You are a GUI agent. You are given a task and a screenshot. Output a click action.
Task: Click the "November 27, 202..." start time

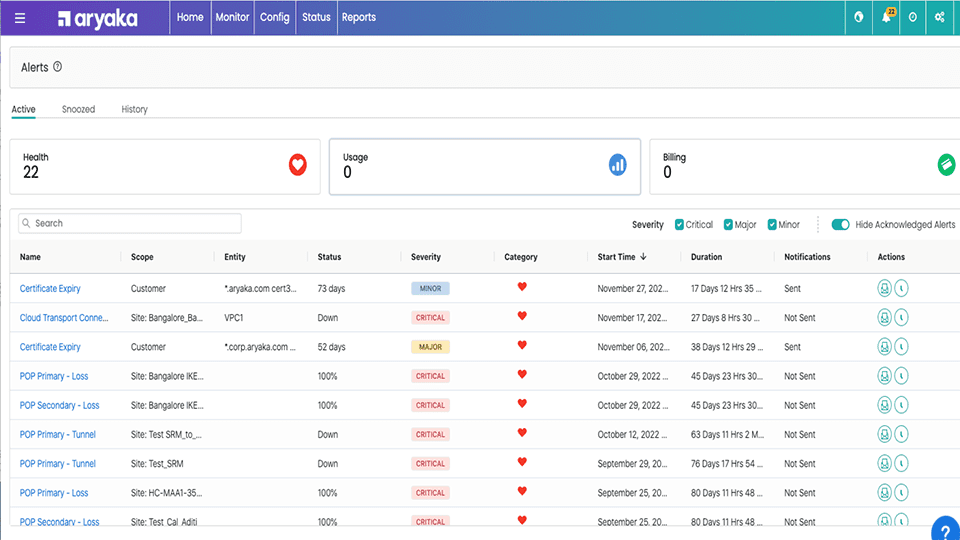[x=632, y=288]
